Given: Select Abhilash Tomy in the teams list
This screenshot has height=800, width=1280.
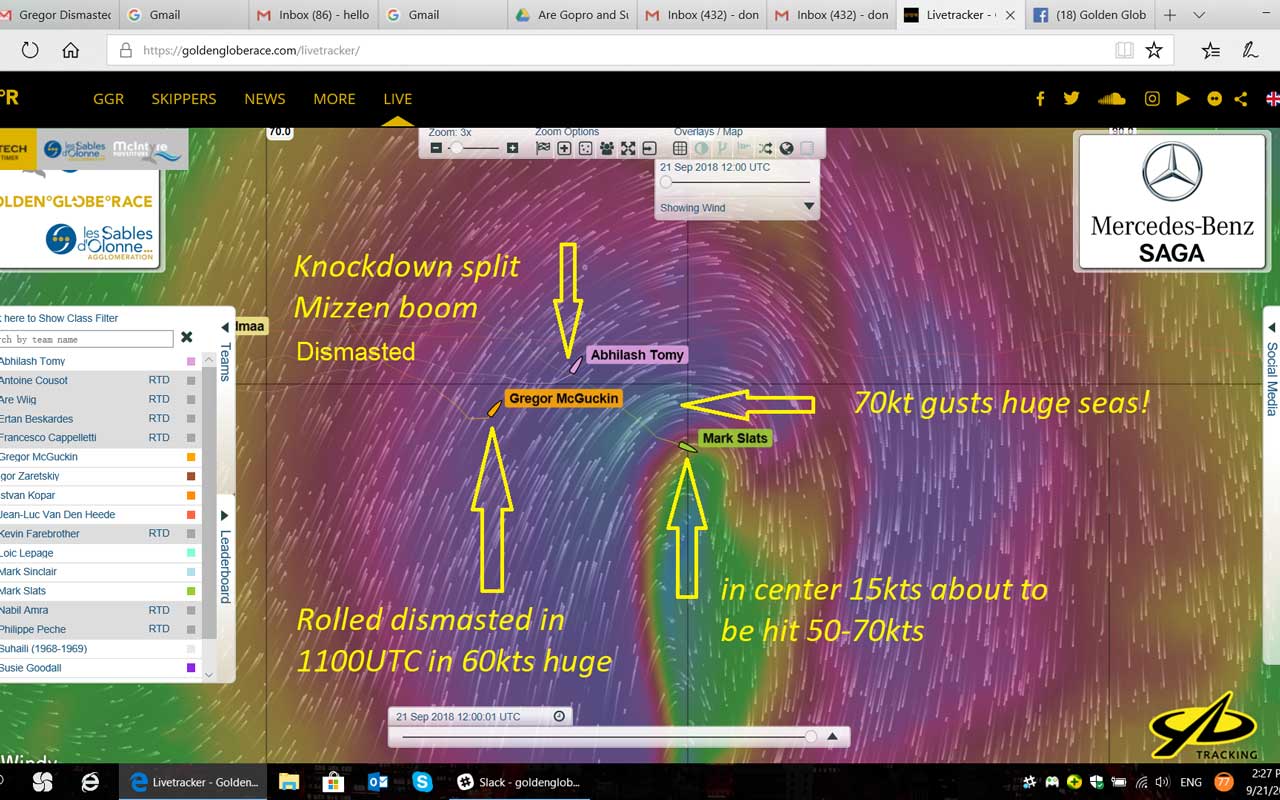Looking at the screenshot, I should (34, 361).
